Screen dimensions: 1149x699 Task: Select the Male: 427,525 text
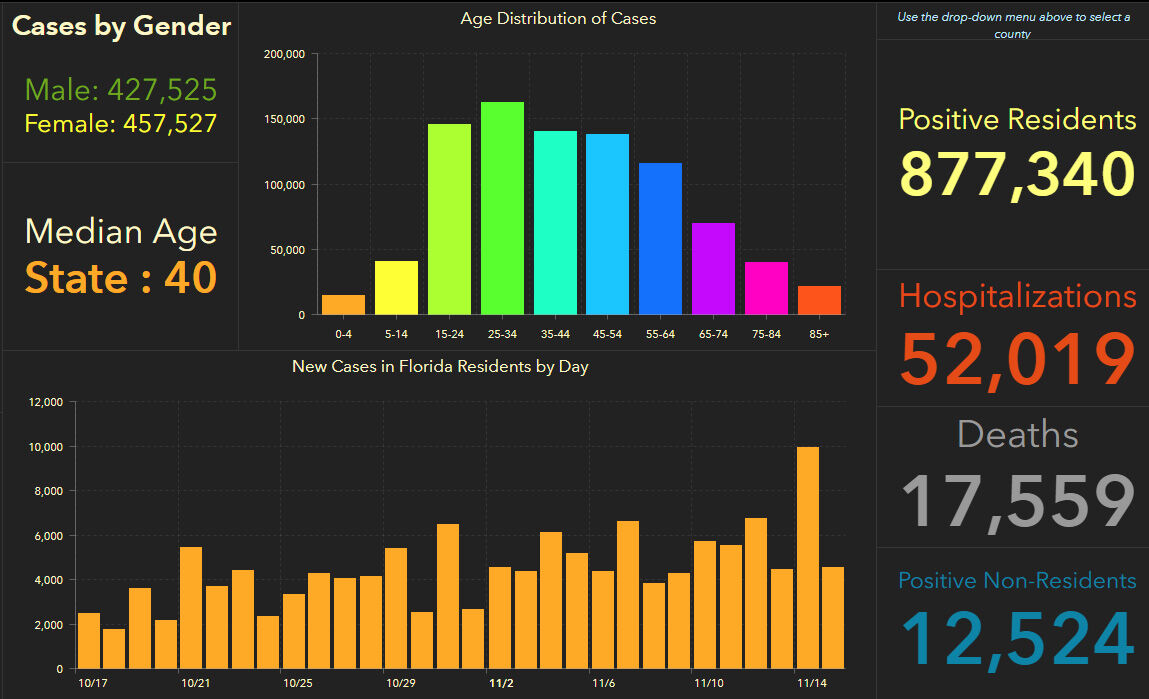point(121,90)
